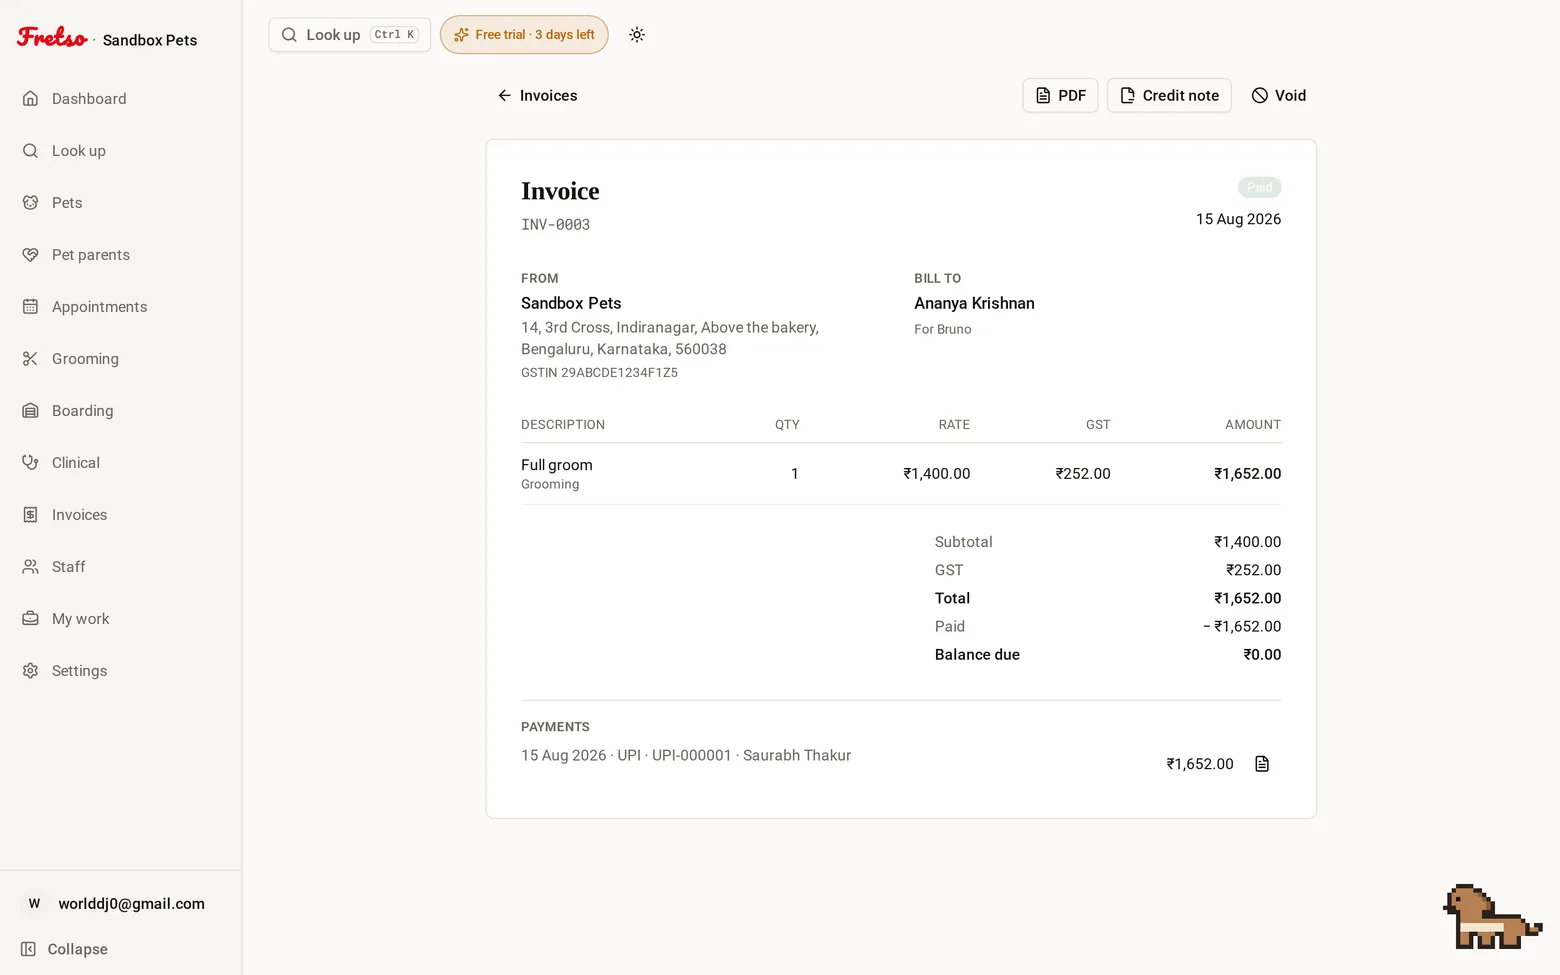Click the Sandbox Pets workspace name
Image resolution: width=1560 pixels, height=975 pixels.
coord(150,40)
